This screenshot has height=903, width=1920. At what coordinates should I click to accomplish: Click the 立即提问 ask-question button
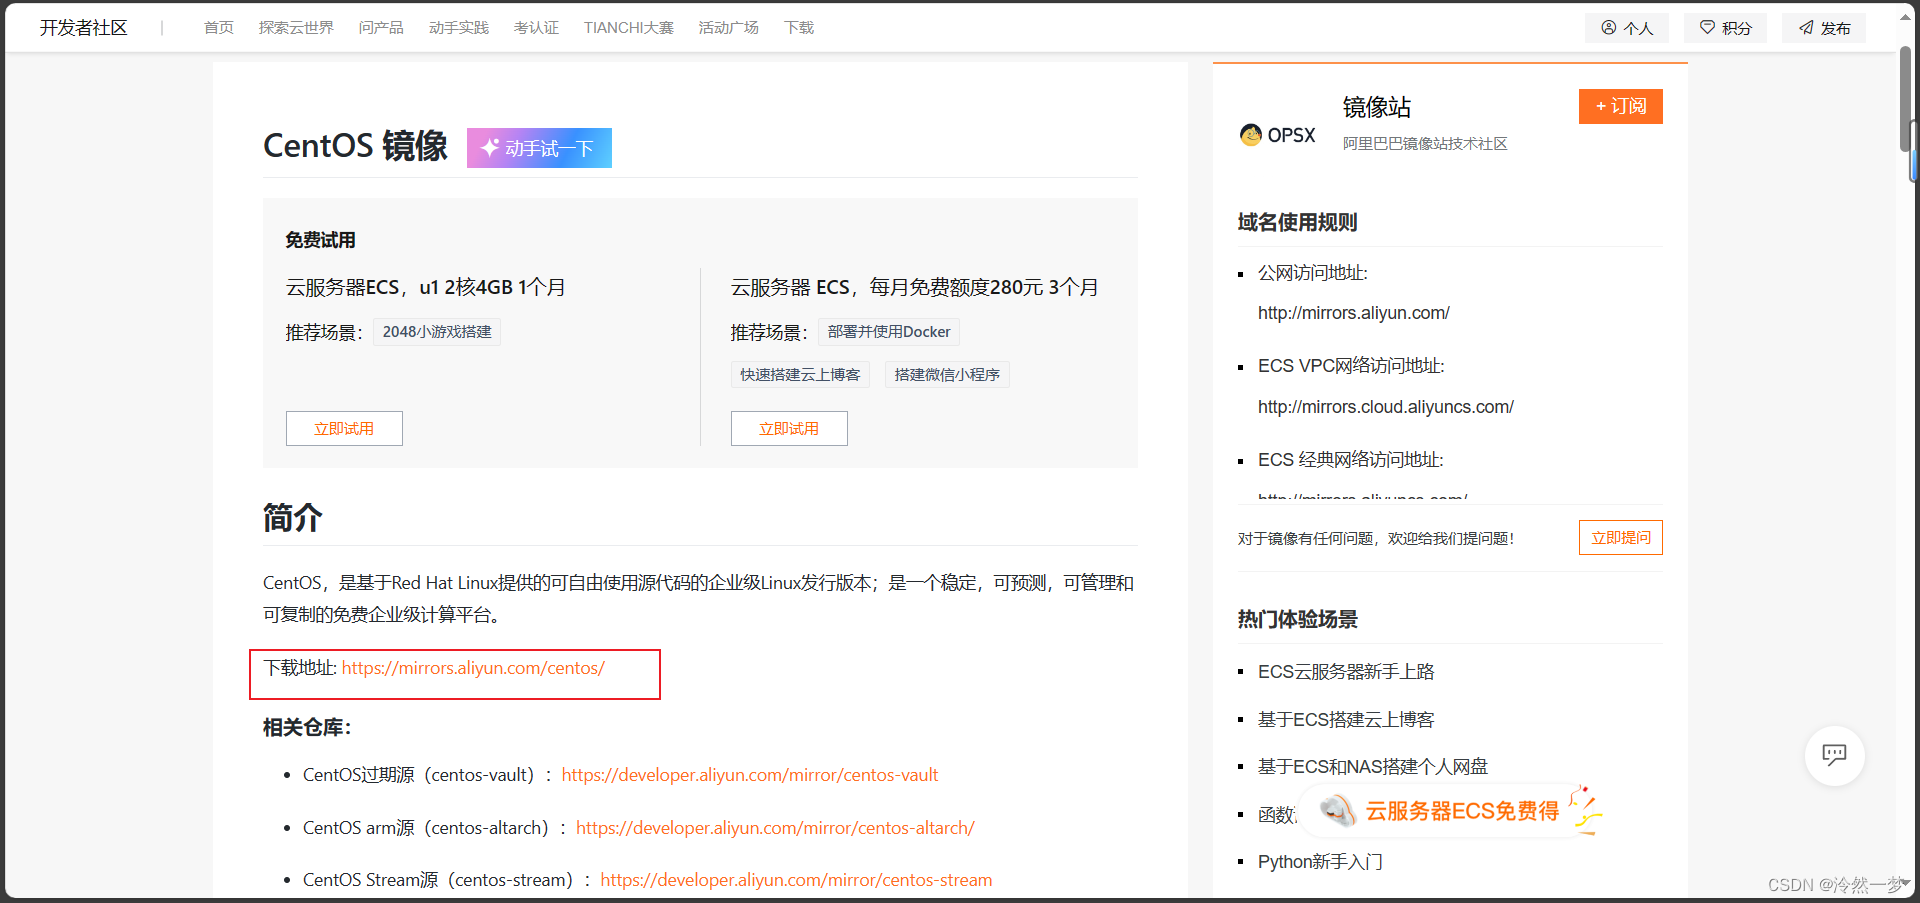tap(1621, 538)
